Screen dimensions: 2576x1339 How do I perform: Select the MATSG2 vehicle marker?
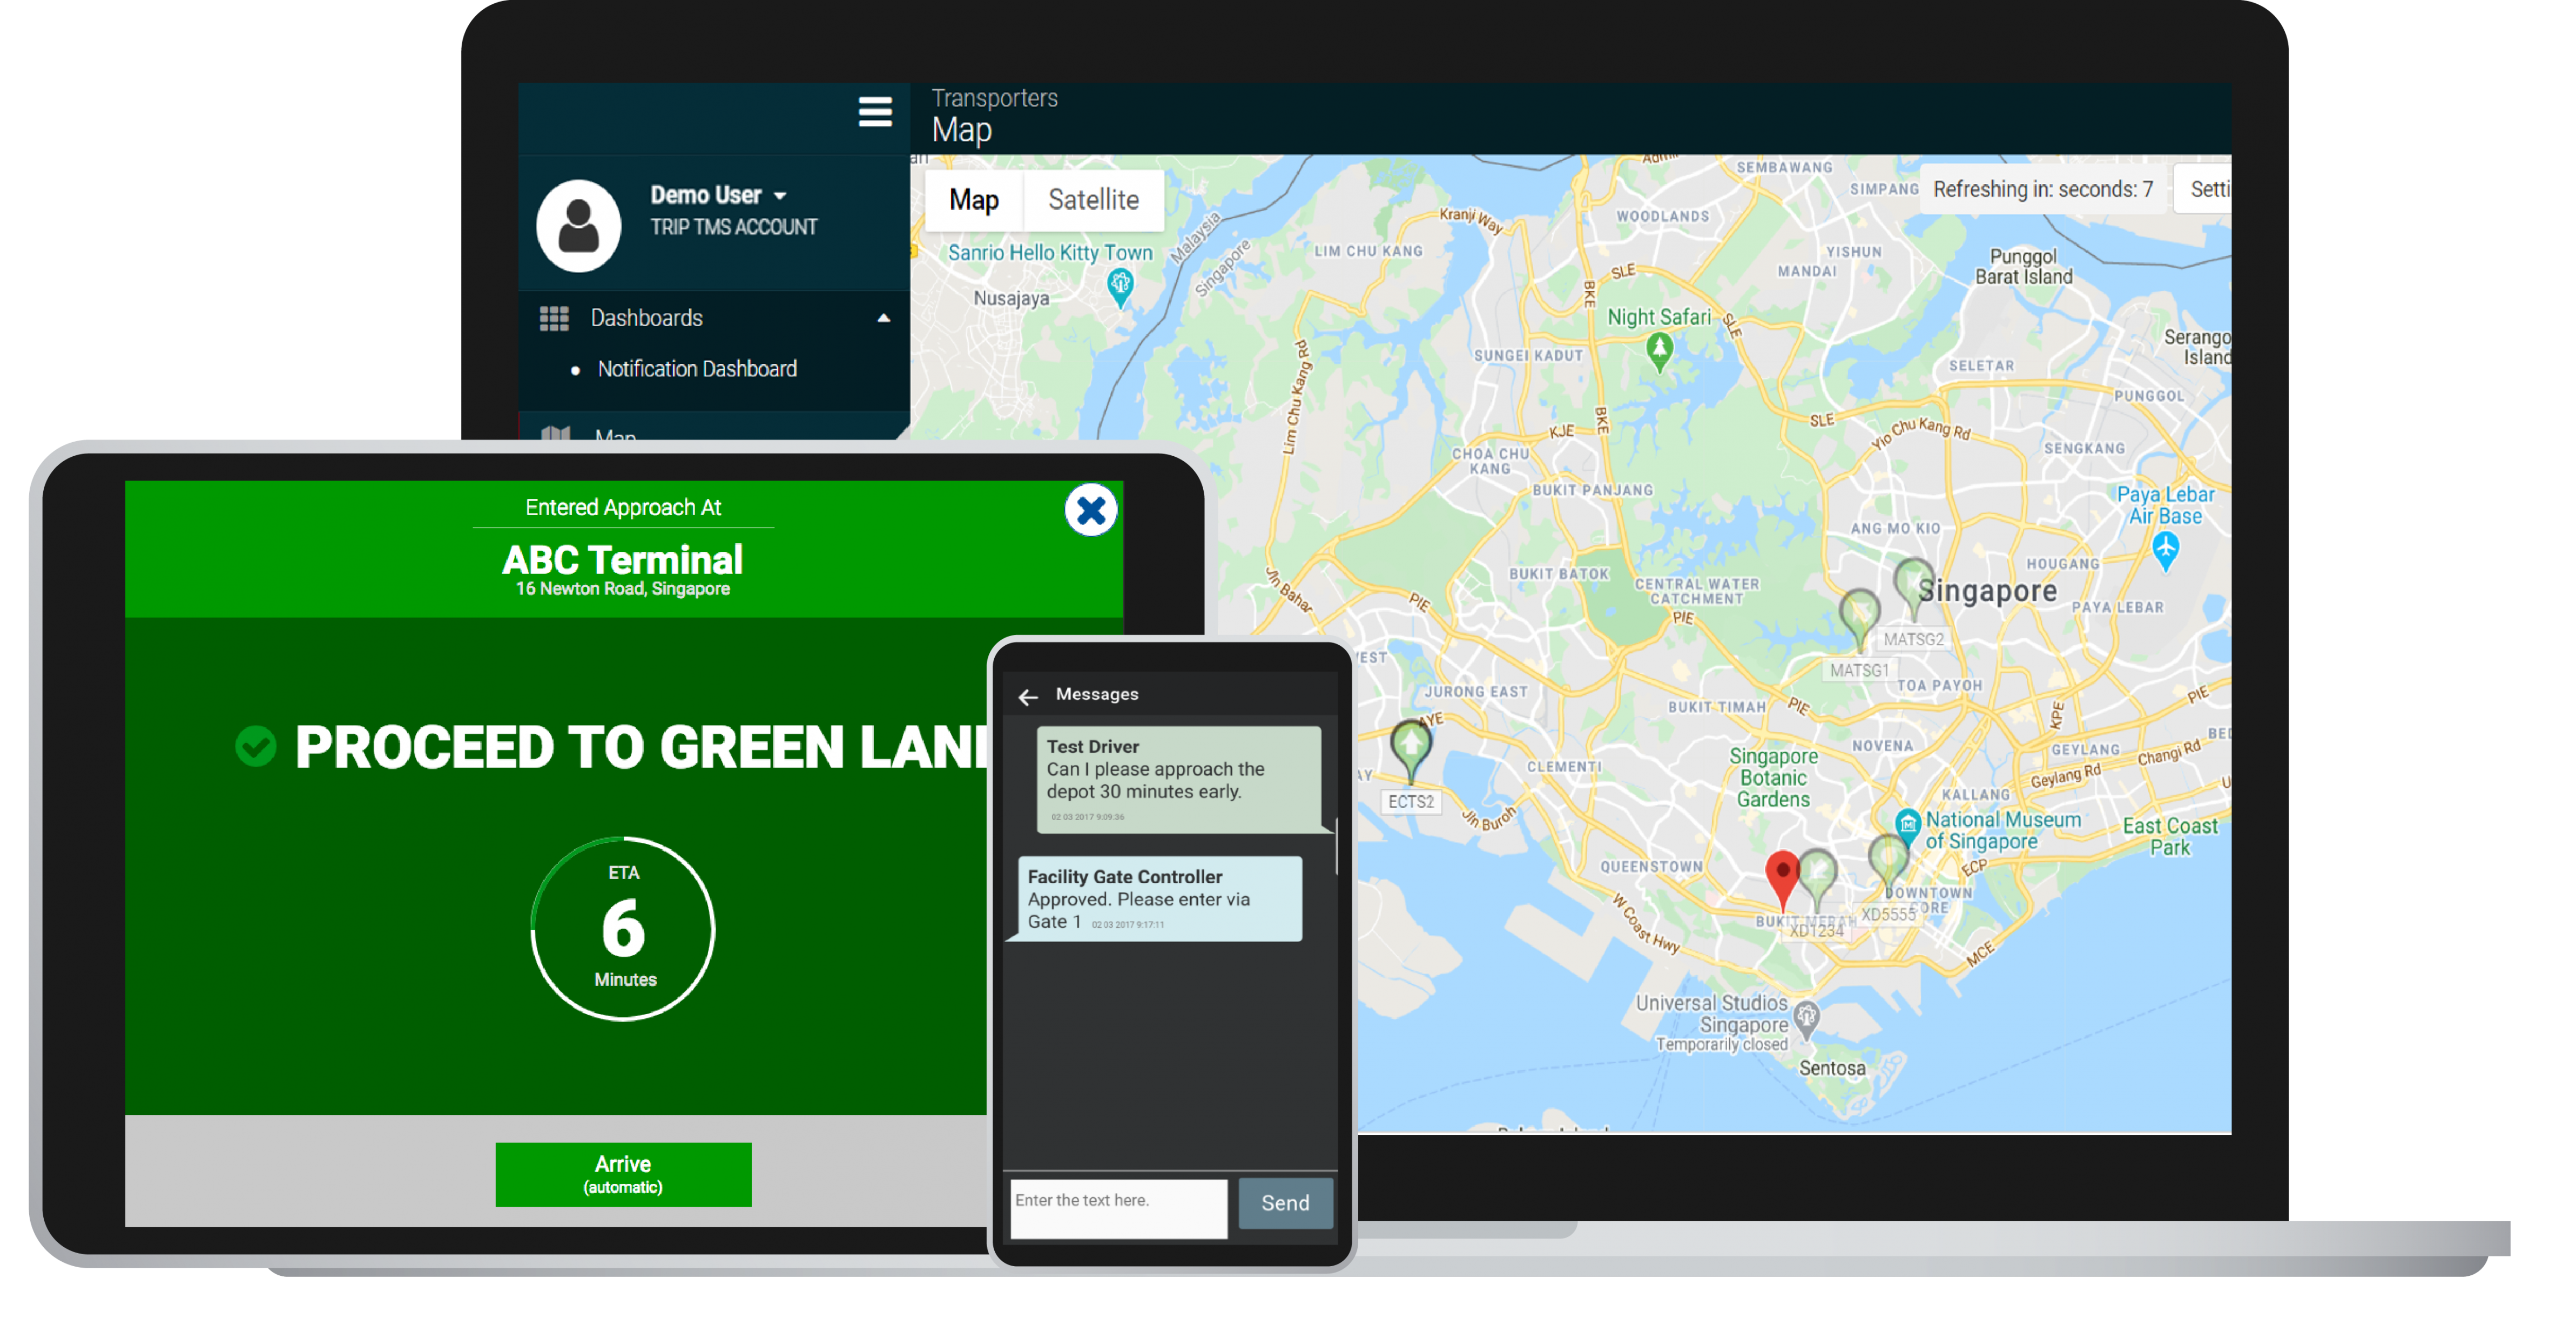coord(1913,588)
